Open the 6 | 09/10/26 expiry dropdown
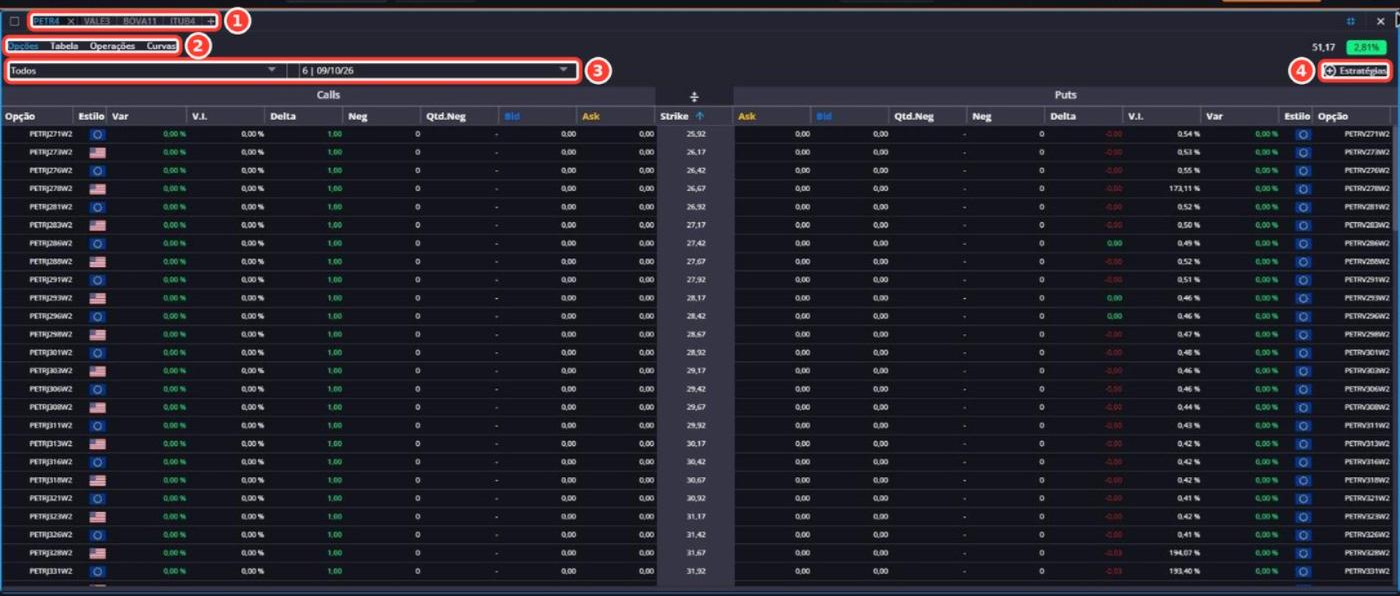 point(437,71)
